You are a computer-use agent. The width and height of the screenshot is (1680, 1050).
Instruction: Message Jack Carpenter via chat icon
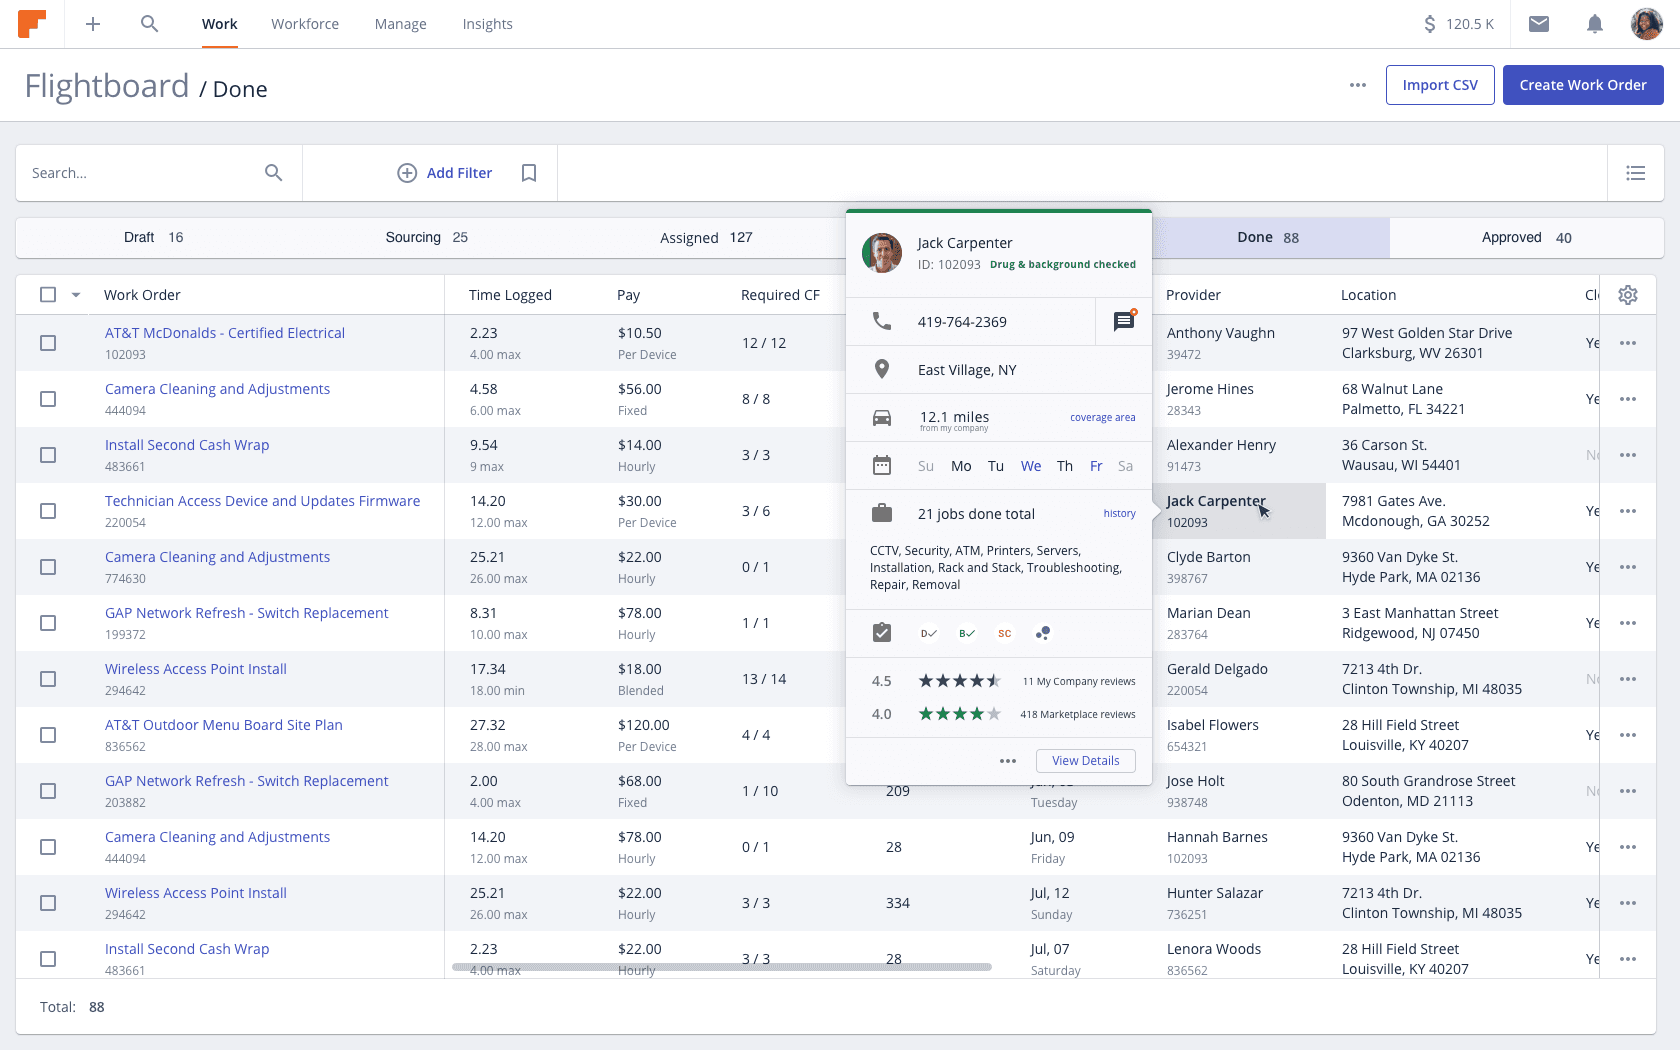1124,321
